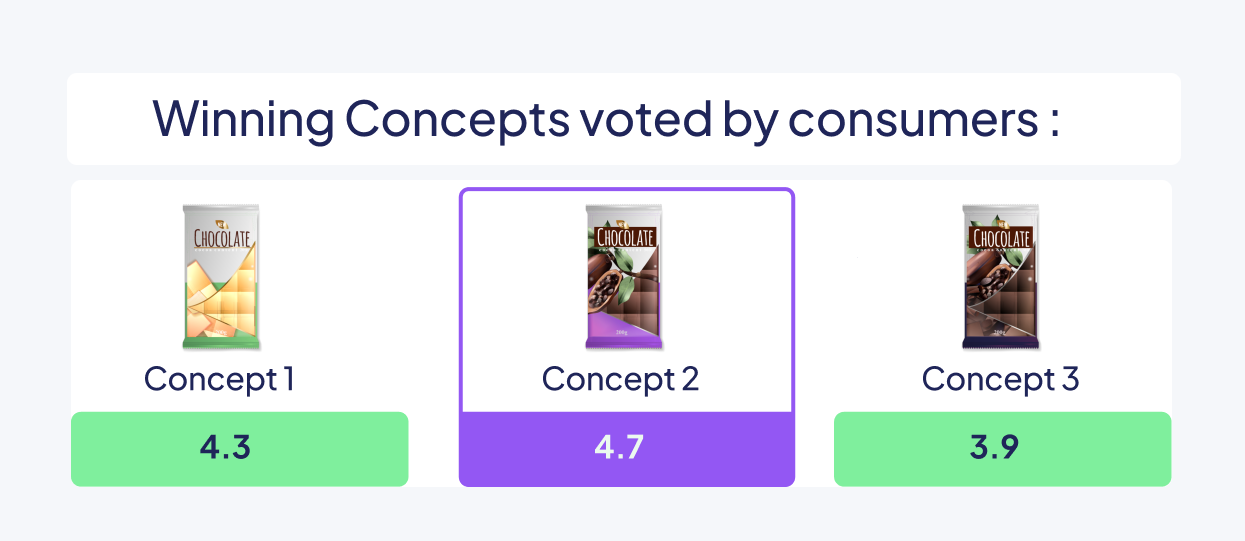
Task: Click the dark chocolate bar image for Concept 3
Action: click(x=1001, y=277)
